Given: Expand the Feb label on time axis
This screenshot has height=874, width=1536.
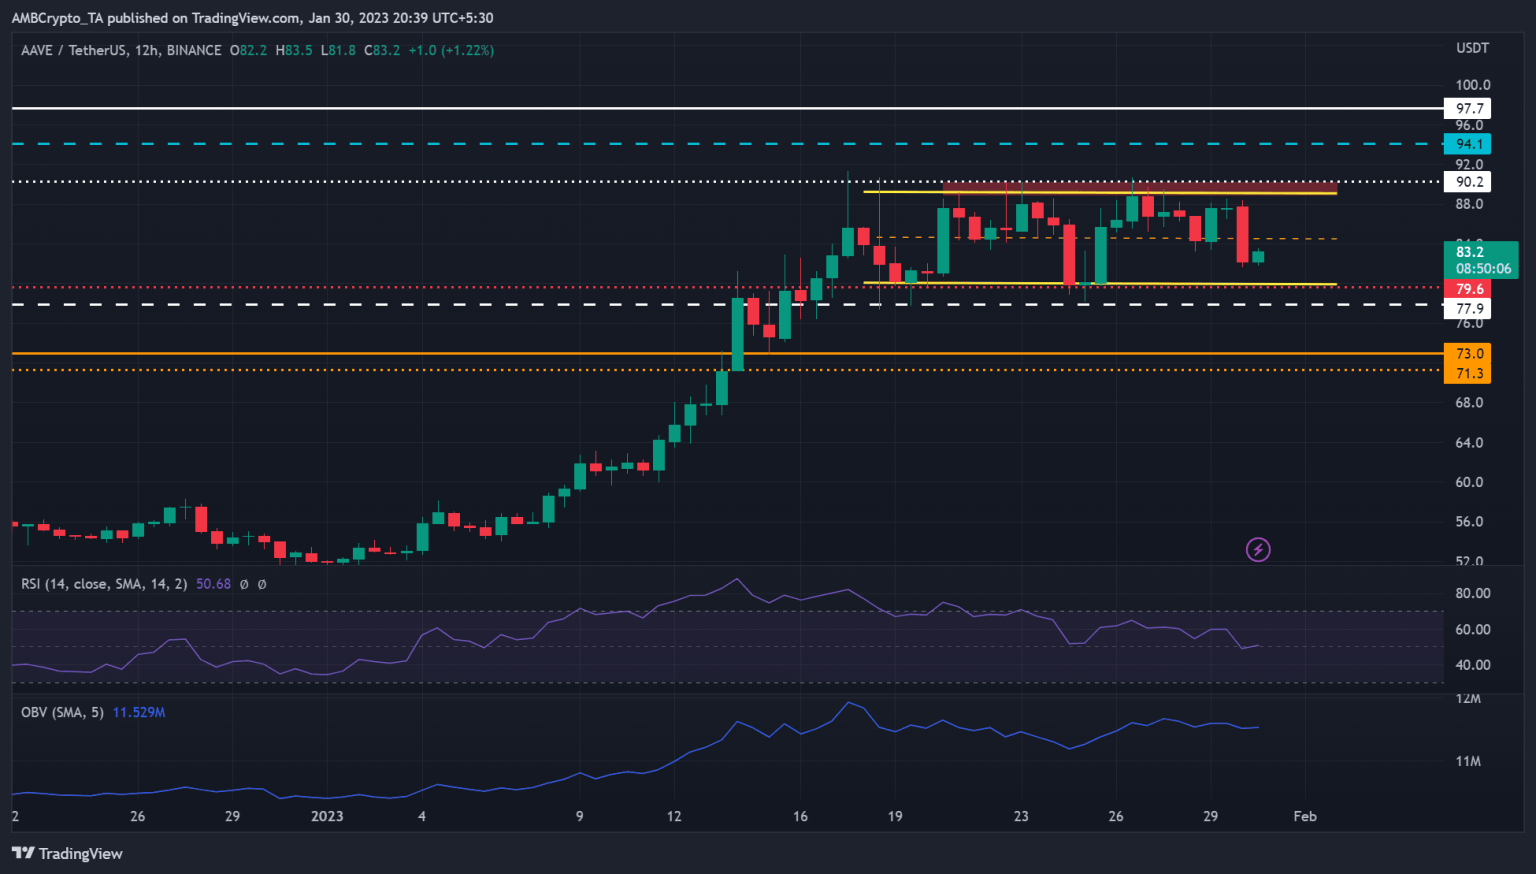Looking at the screenshot, I should coord(1305,816).
